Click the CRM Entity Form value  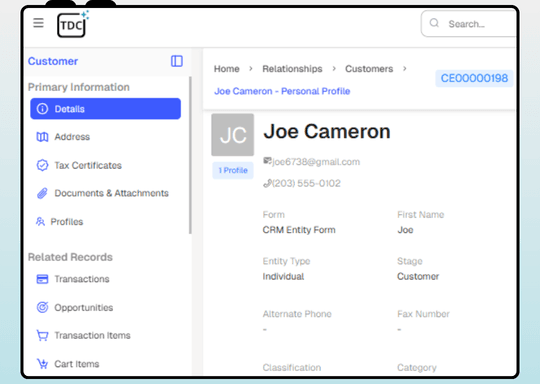pos(299,230)
